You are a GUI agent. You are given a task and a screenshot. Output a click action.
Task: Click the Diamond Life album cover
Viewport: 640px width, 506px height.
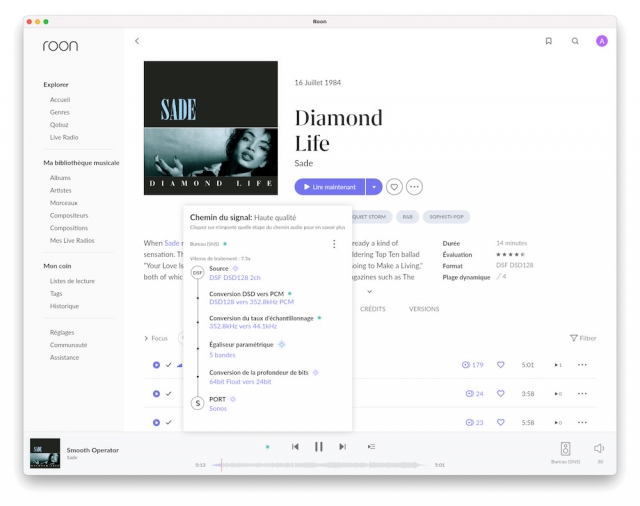pos(211,128)
